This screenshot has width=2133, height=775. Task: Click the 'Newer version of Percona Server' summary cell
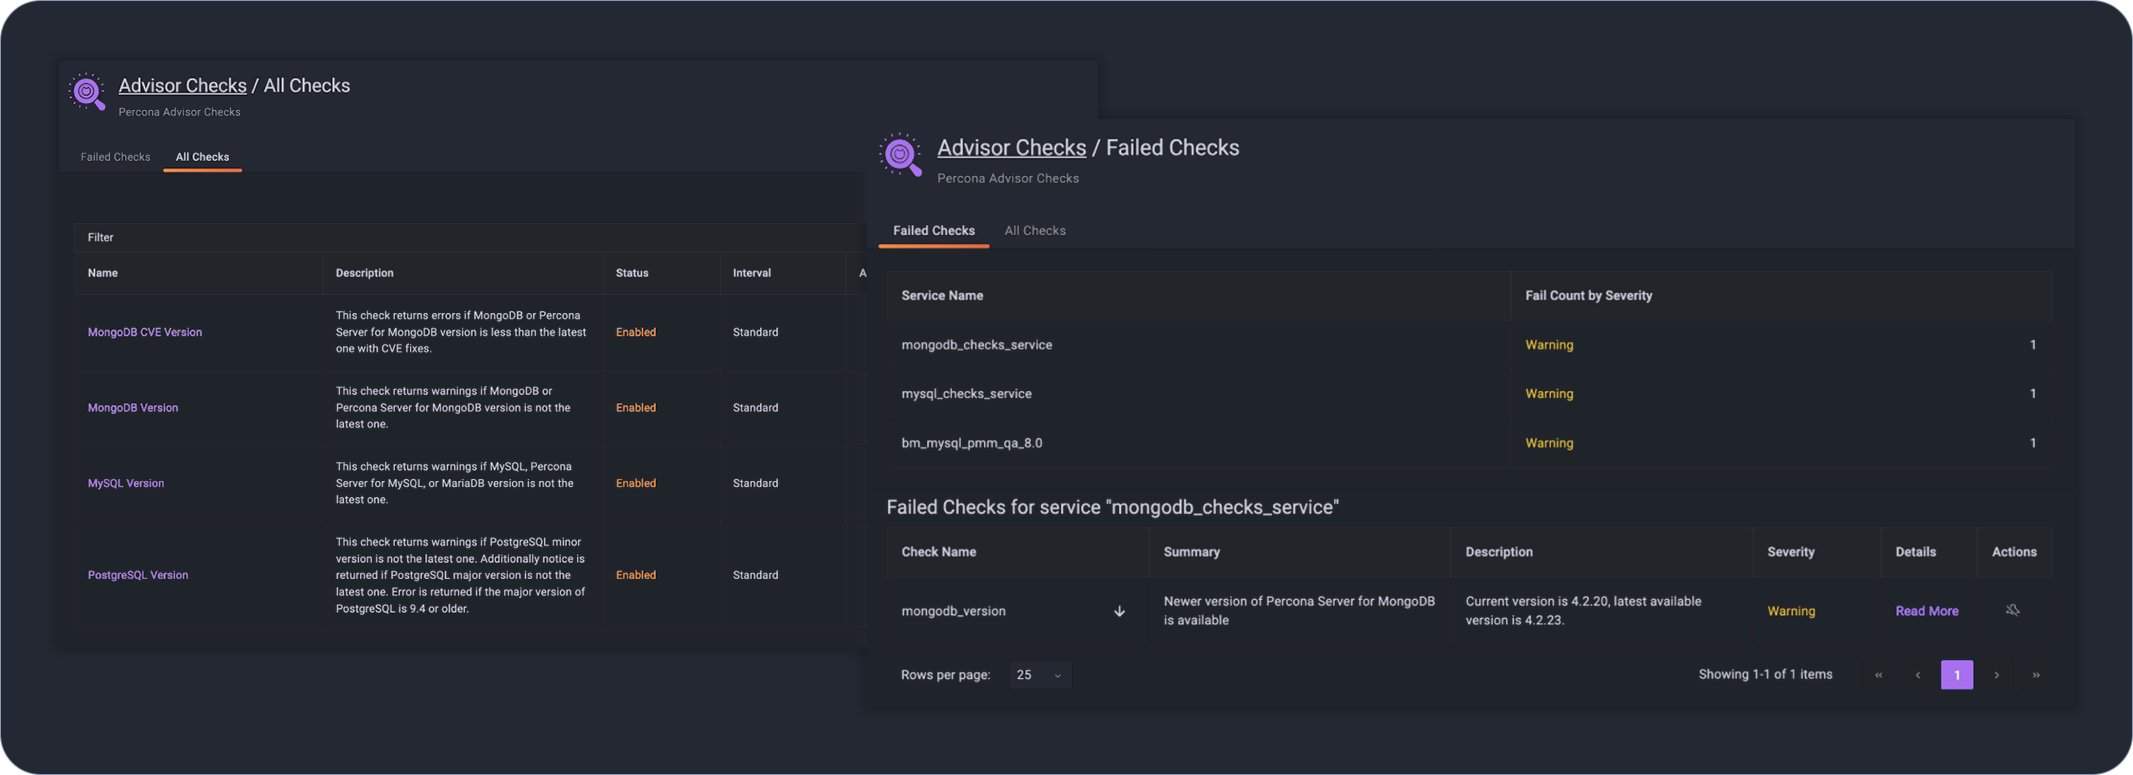point(1298,611)
